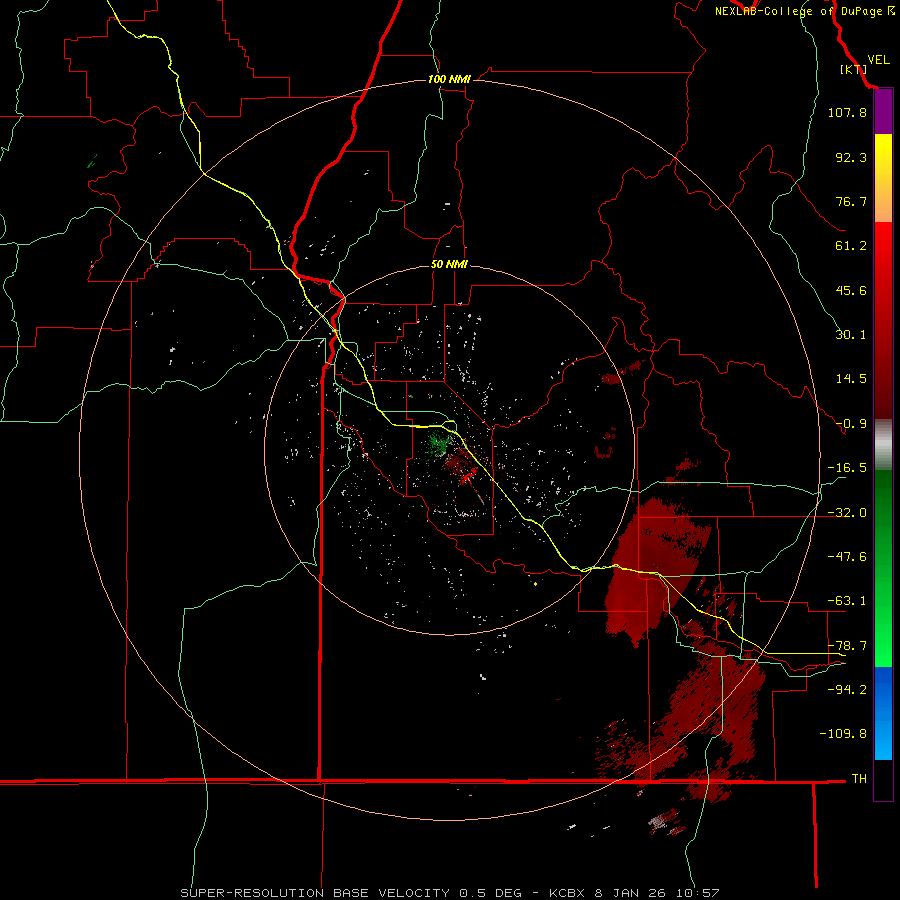Click the 100 NMI range ring label
The height and width of the screenshot is (900, 900).
449,79
